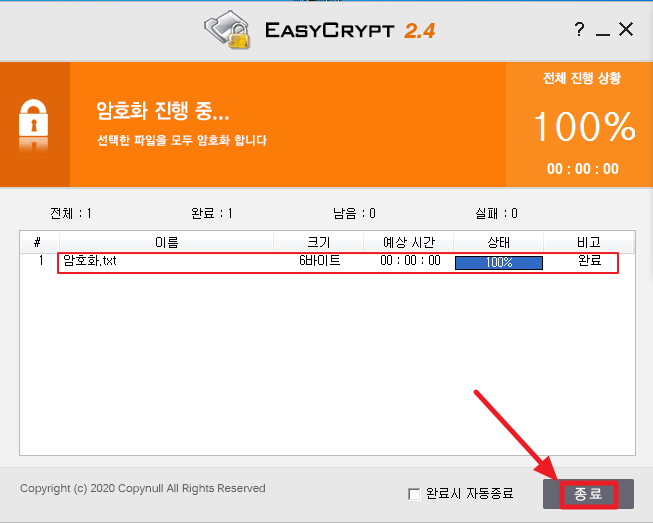The image size is (653, 523).
Task: Click the 00 : 00 : 00 estimated time cell
Action: [410, 261]
